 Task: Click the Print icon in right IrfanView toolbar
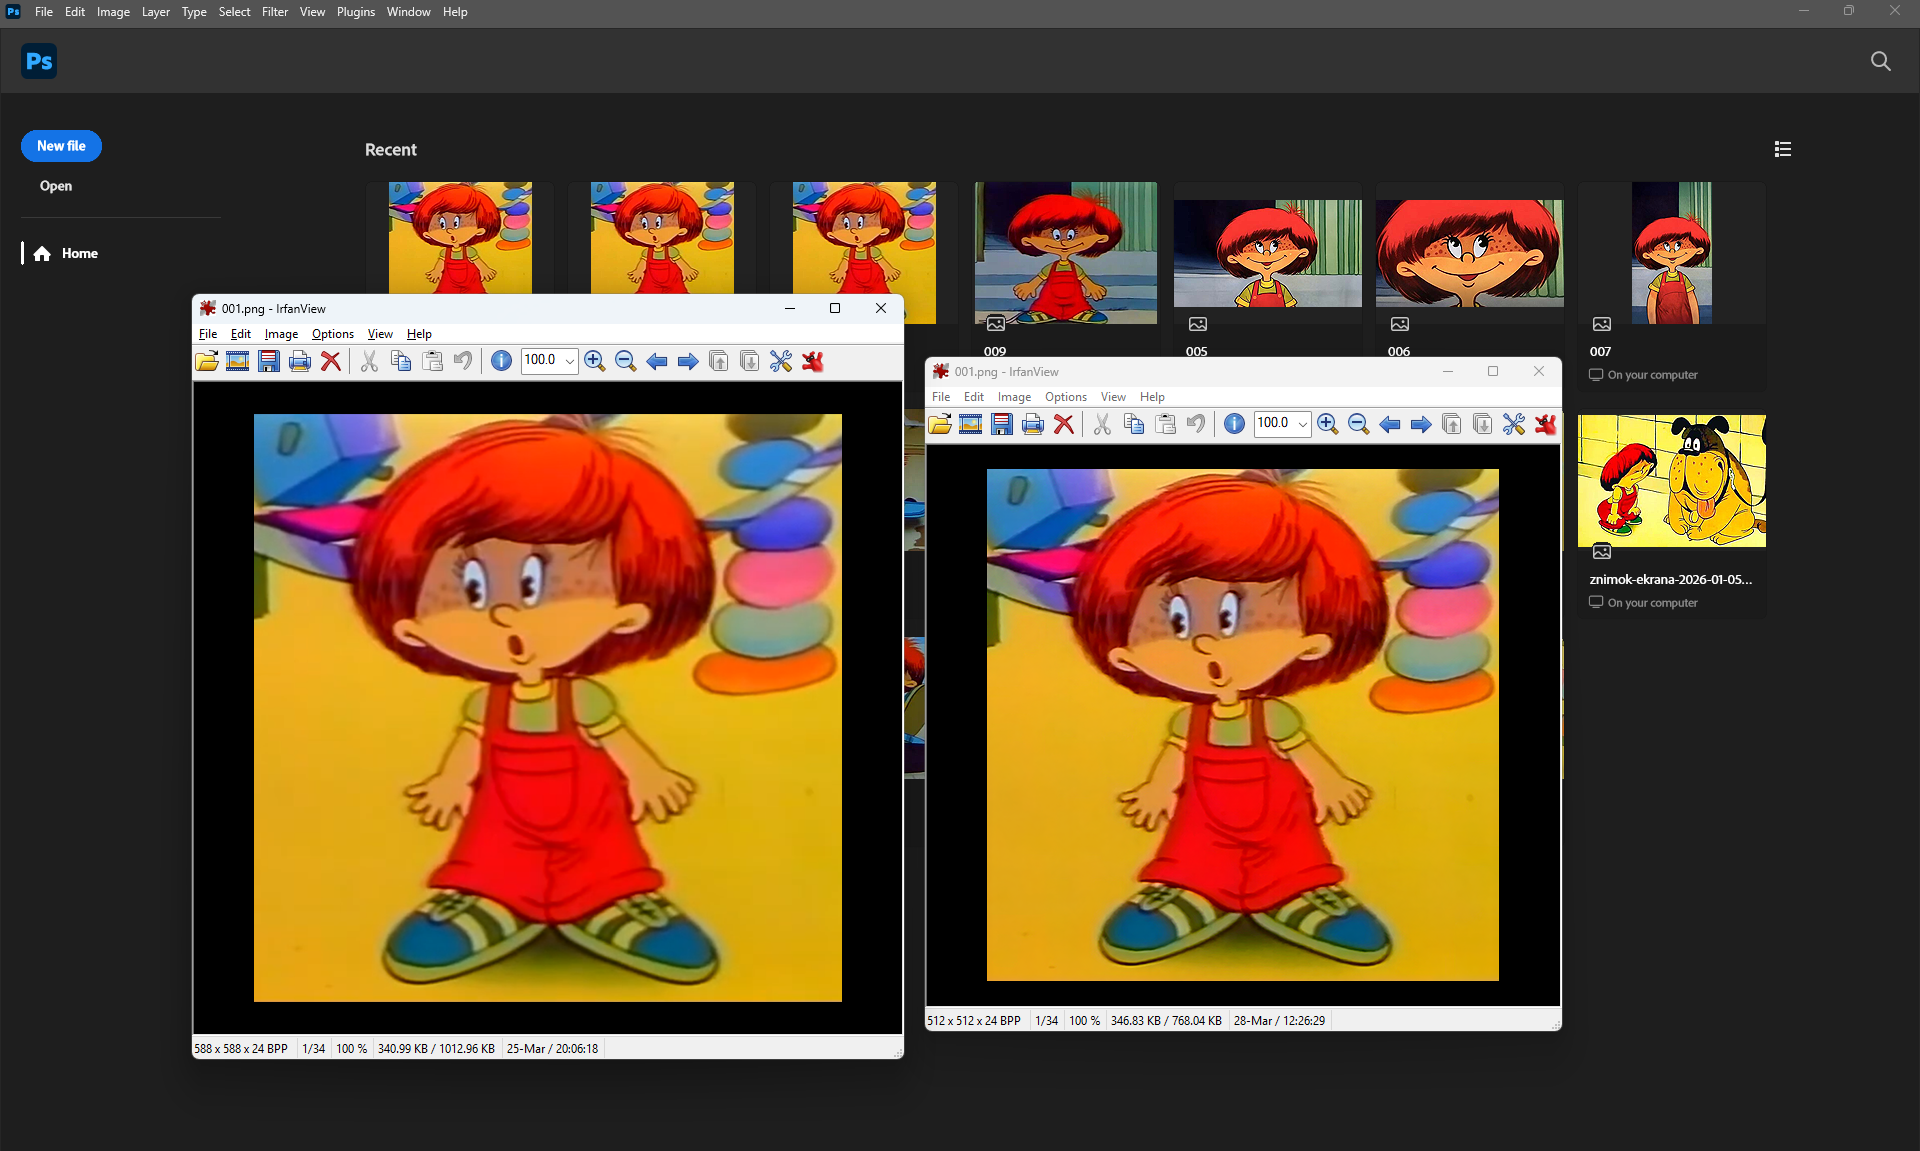1033,424
